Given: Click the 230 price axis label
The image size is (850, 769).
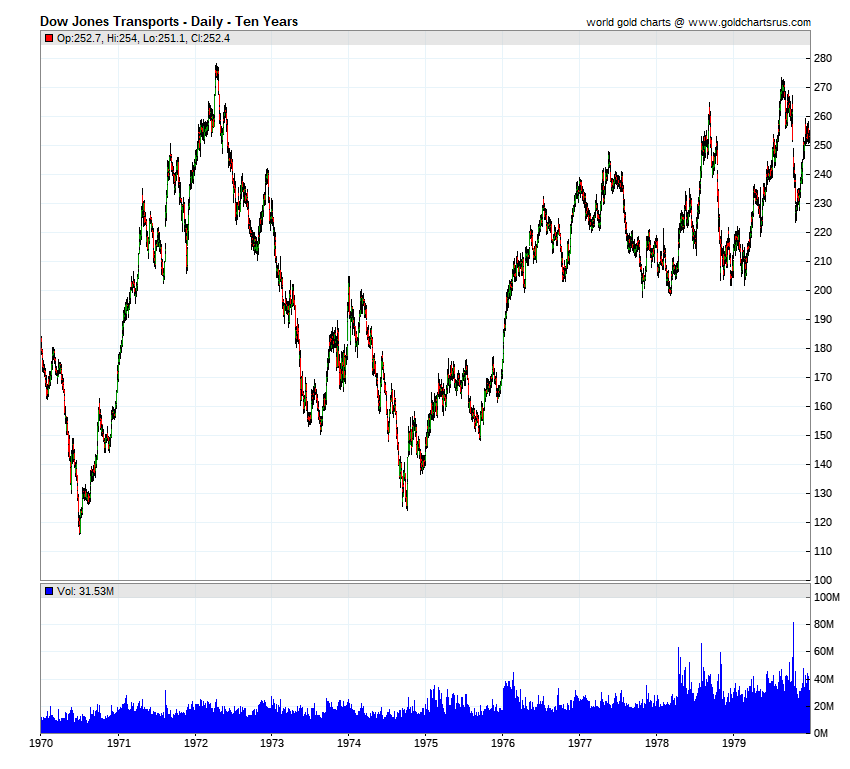Looking at the screenshot, I should point(823,203).
